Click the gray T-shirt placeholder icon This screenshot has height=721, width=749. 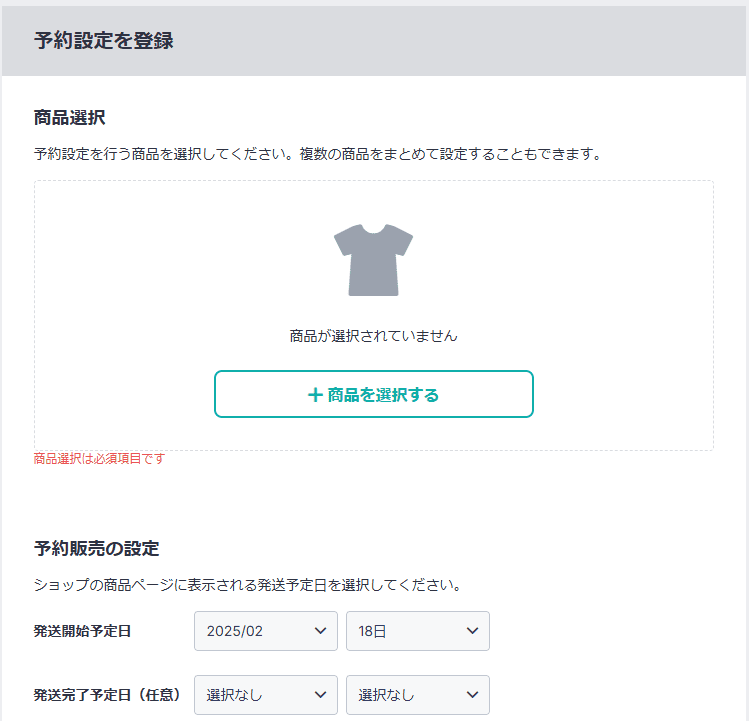373,260
